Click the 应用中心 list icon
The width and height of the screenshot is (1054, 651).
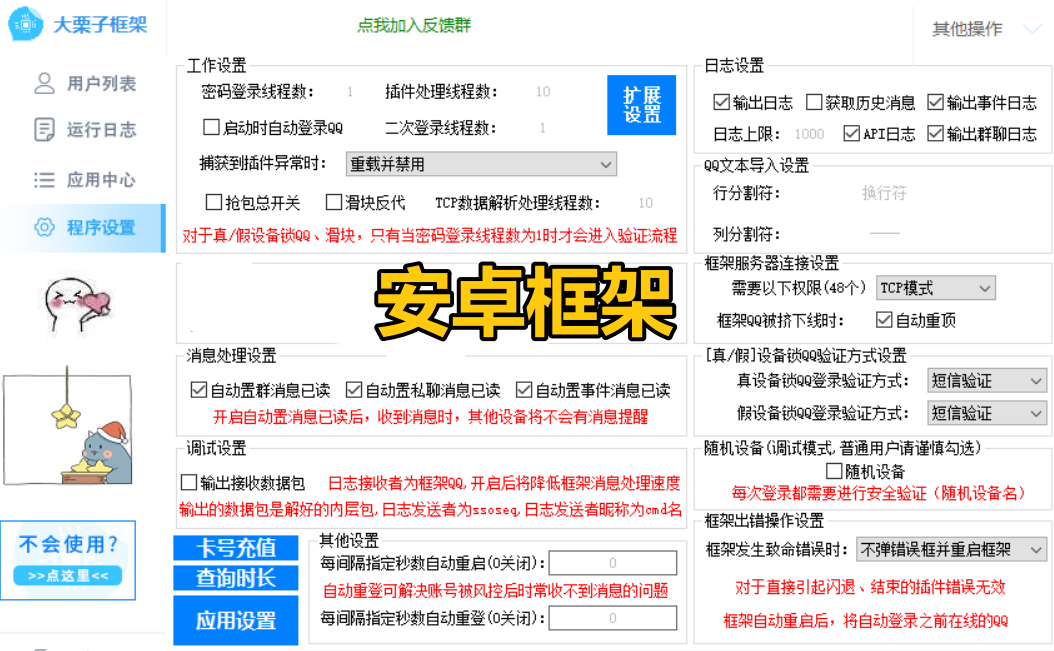[44, 180]
